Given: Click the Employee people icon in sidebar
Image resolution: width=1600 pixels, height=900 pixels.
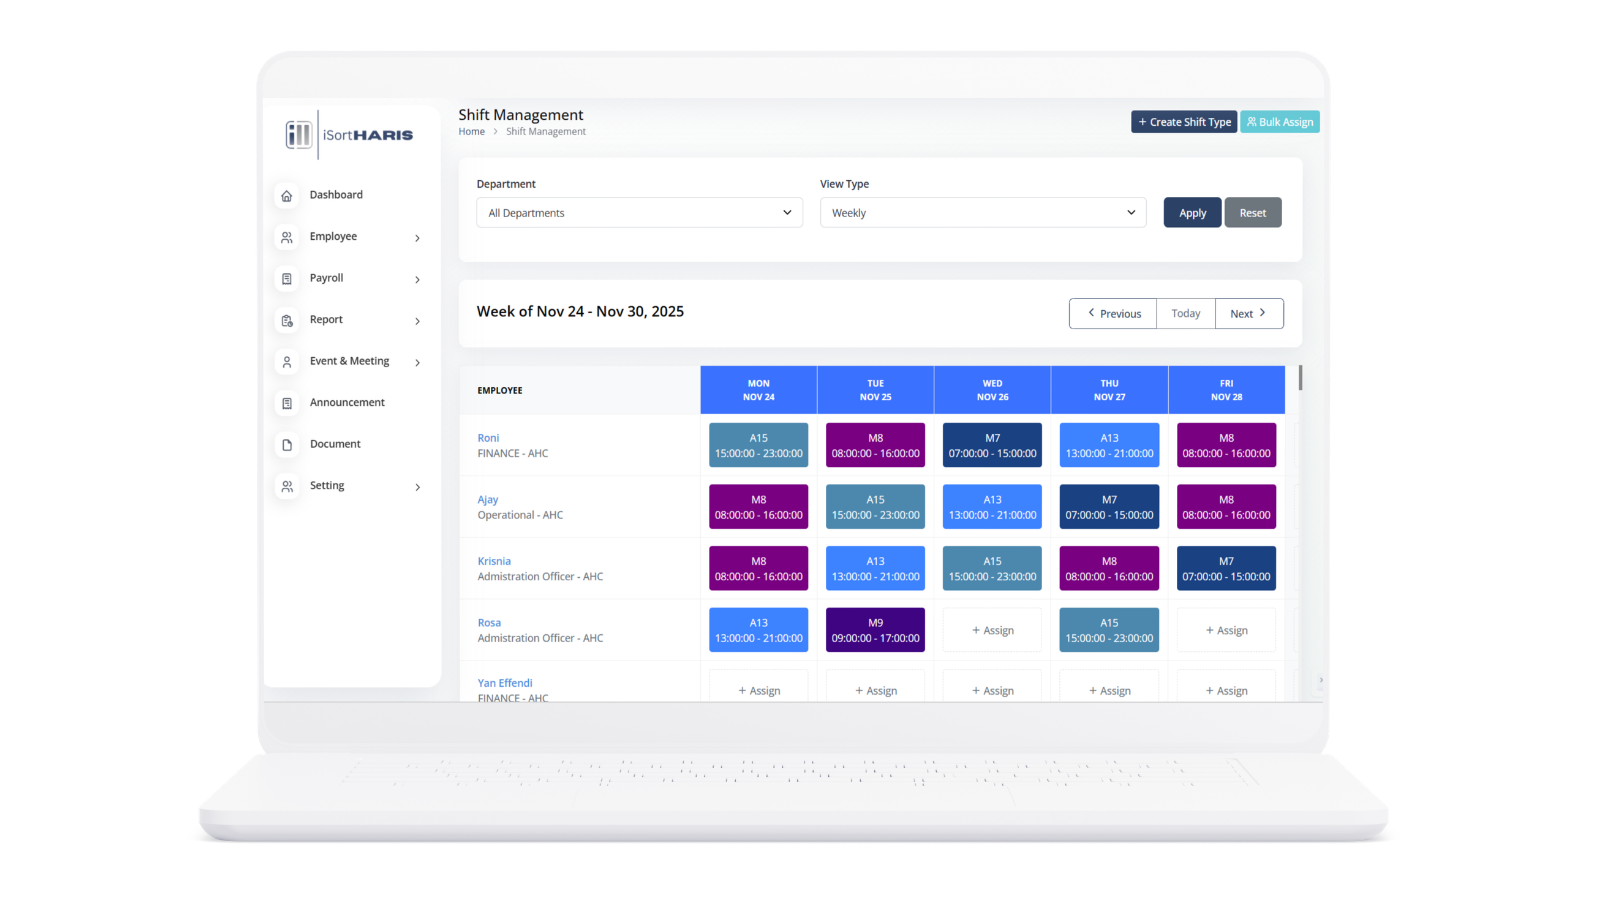Looking at the screenshot, I should pyautogui.click(x=287, y=238).
